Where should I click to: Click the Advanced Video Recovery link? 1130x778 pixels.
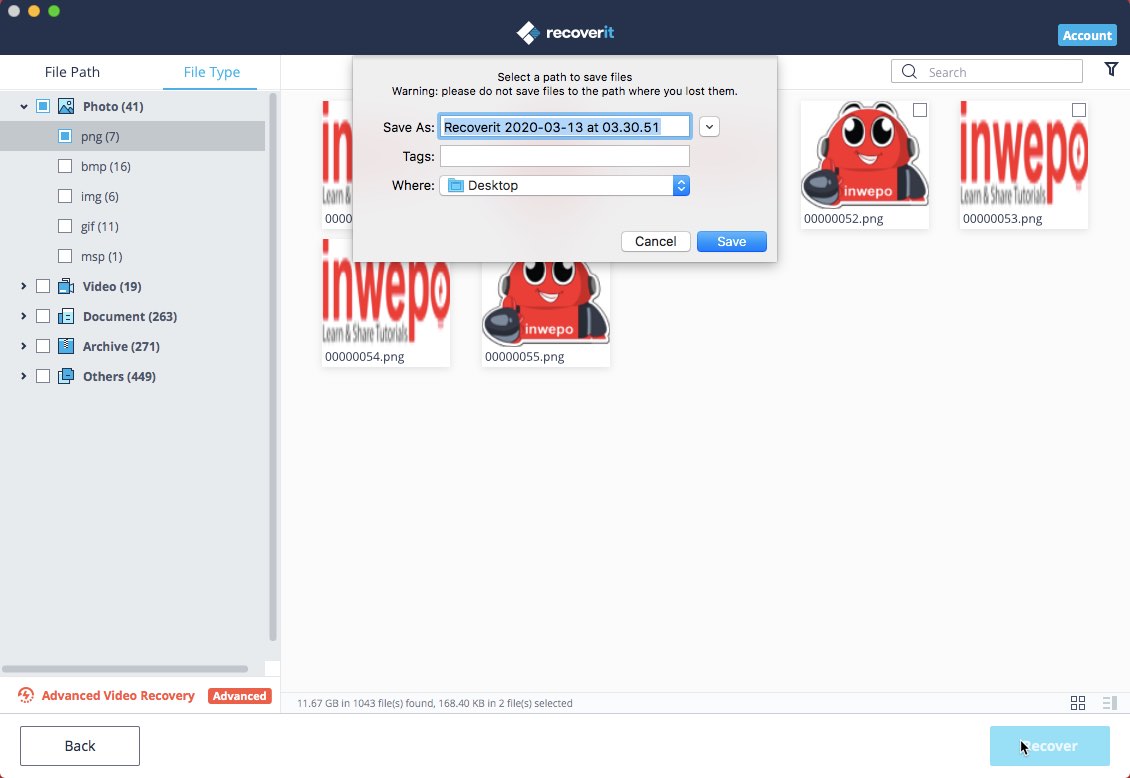coord(118,696)
